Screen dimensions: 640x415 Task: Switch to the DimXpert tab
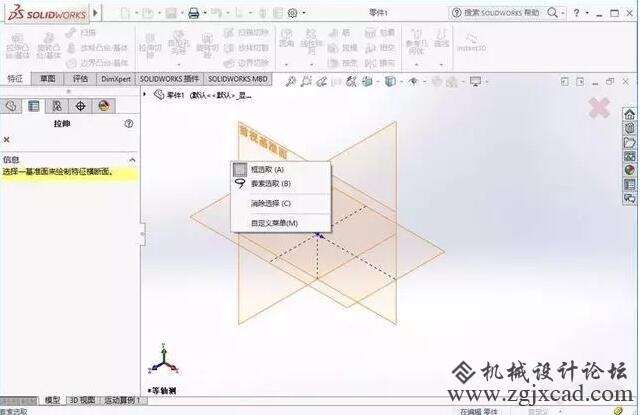116,78
